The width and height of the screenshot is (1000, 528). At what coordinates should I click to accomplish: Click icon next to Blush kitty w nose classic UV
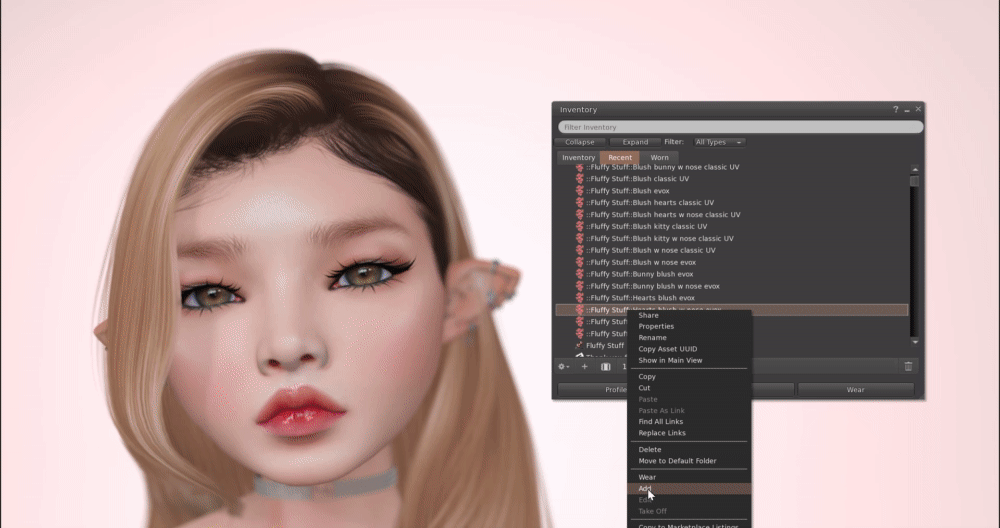click(x=580, y=238)
